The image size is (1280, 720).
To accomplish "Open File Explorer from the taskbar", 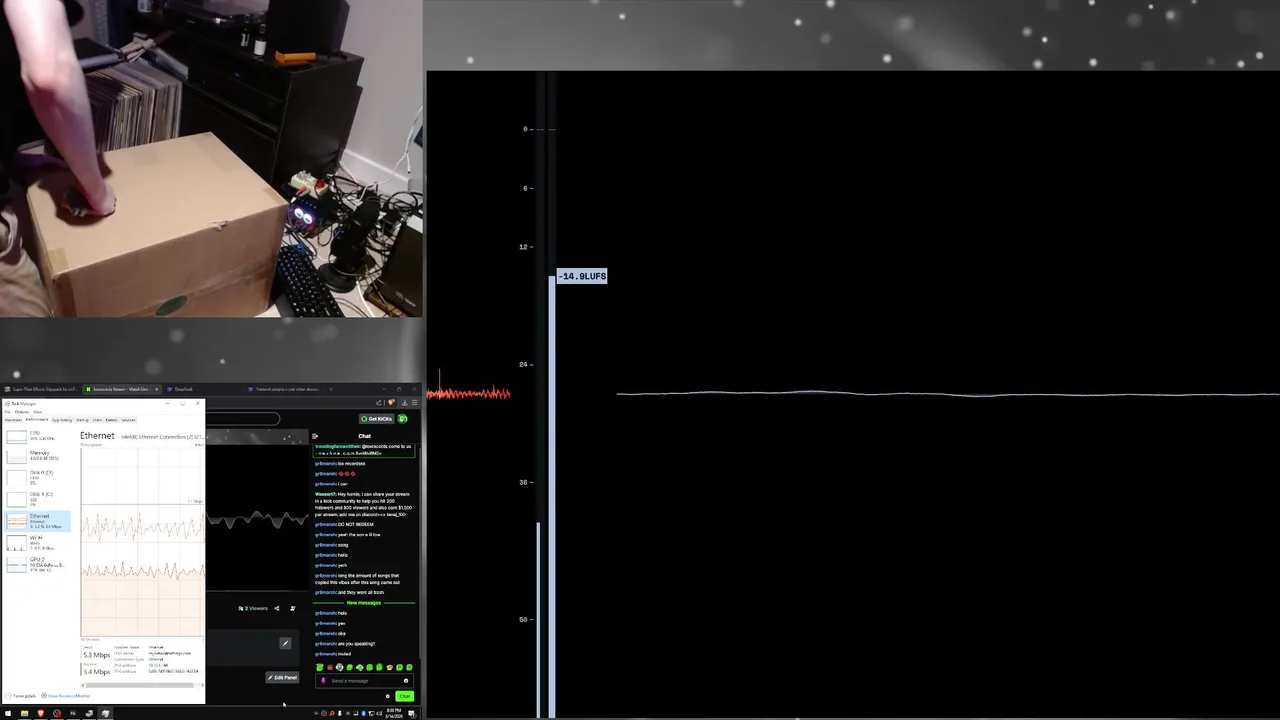I will pyautogui.click(x=24, y=713).
